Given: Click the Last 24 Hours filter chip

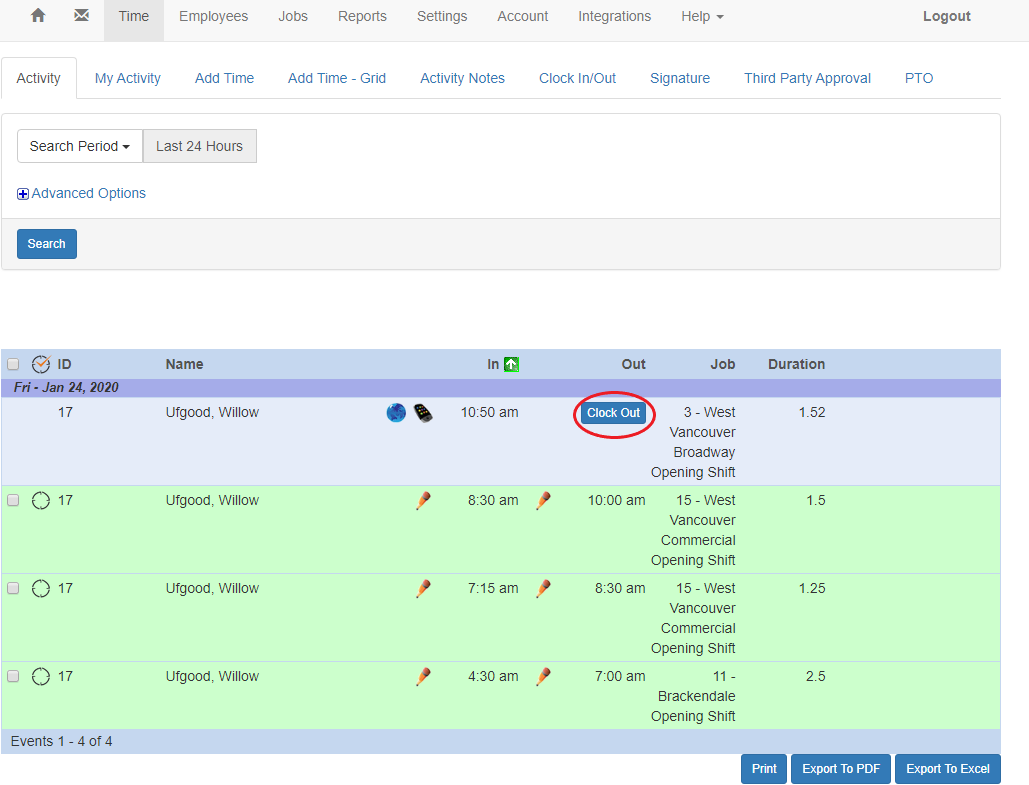Looking at the screenshot, I should click(x=198, y=146).
